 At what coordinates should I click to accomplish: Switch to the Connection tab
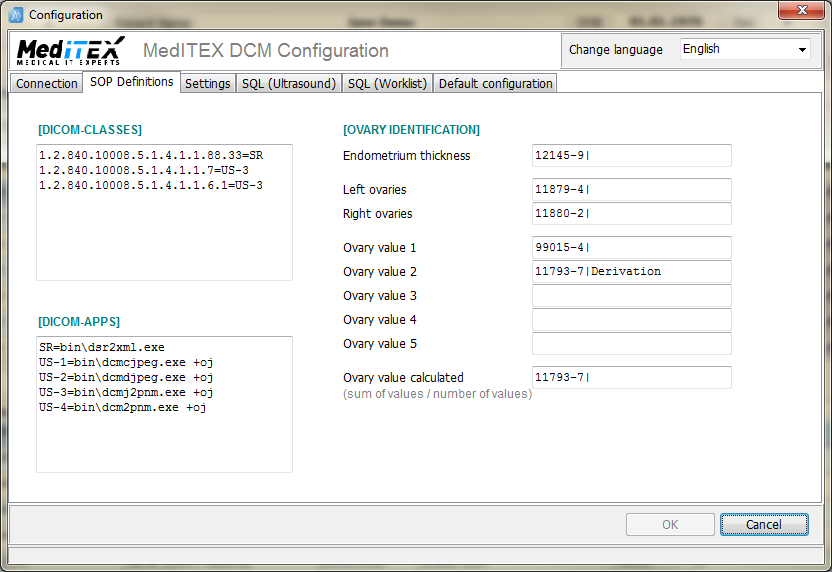pos(46,83)
